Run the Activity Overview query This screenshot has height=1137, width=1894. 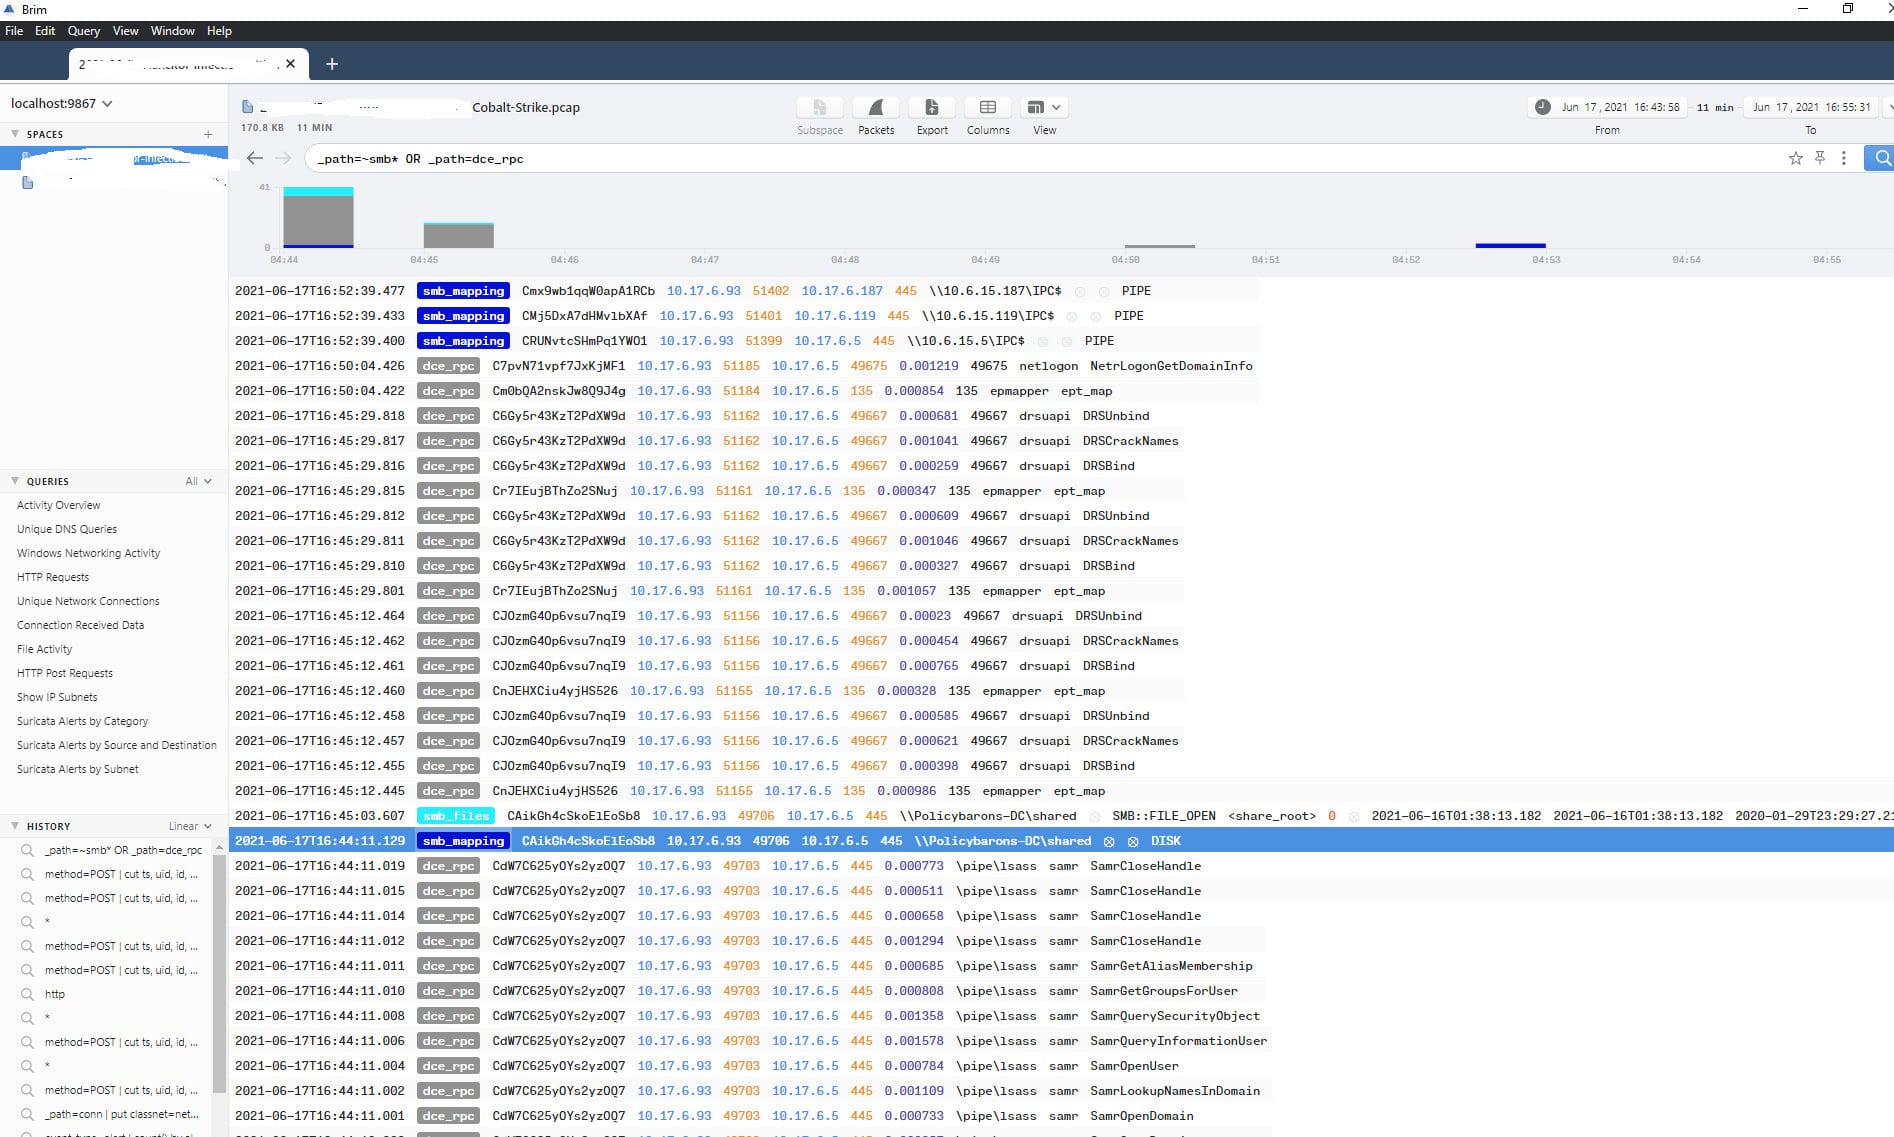[58, 505]
